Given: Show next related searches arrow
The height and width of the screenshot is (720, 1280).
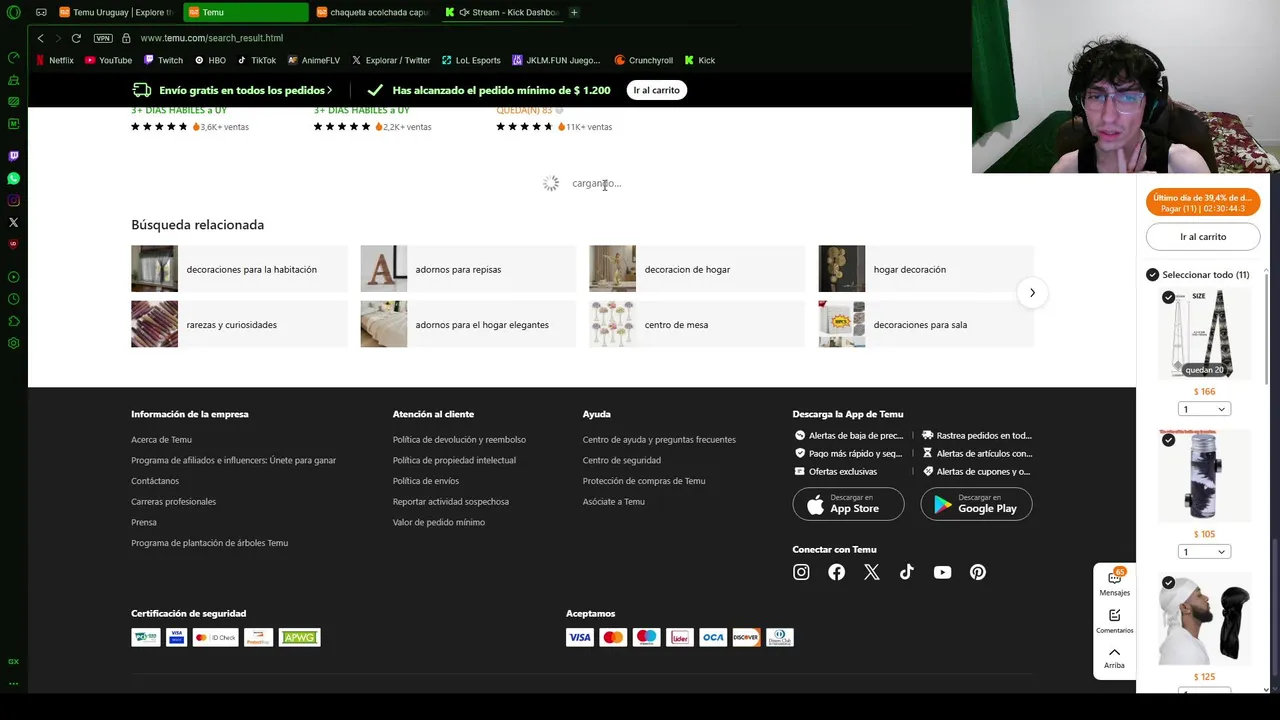Looking at the screenshot, I should click(1032, 293).
